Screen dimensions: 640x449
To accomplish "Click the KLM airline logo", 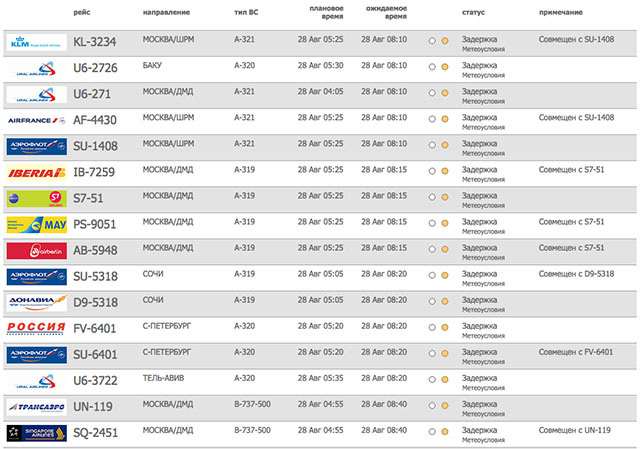I will point(36,42).
